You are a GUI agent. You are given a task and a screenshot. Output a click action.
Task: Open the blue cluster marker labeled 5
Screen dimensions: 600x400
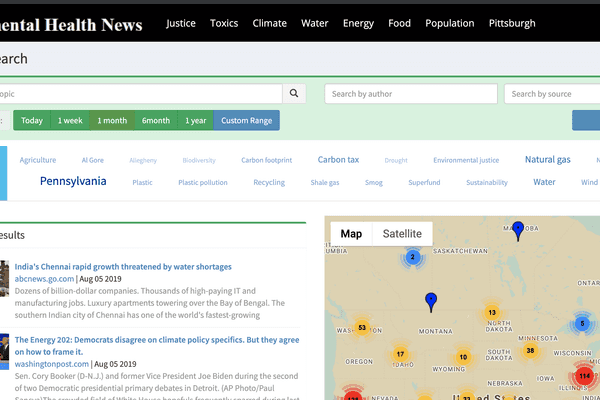(582, 324)
